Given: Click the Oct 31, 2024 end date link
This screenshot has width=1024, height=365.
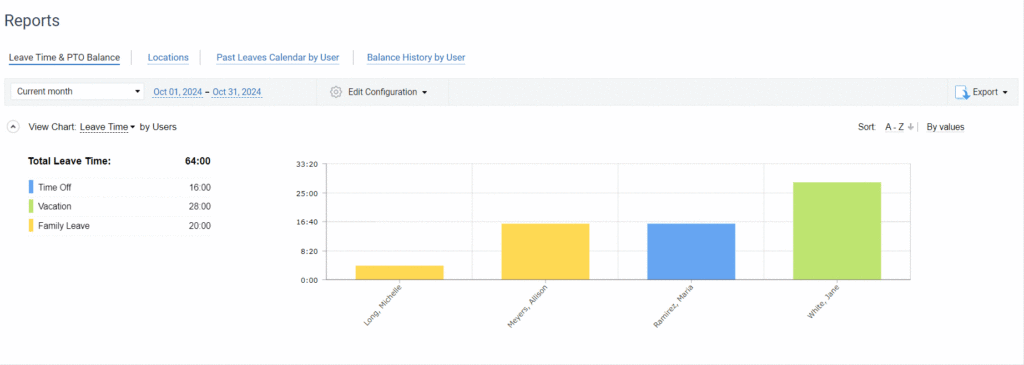Looking at the screenshot, I should click(237, 92).
